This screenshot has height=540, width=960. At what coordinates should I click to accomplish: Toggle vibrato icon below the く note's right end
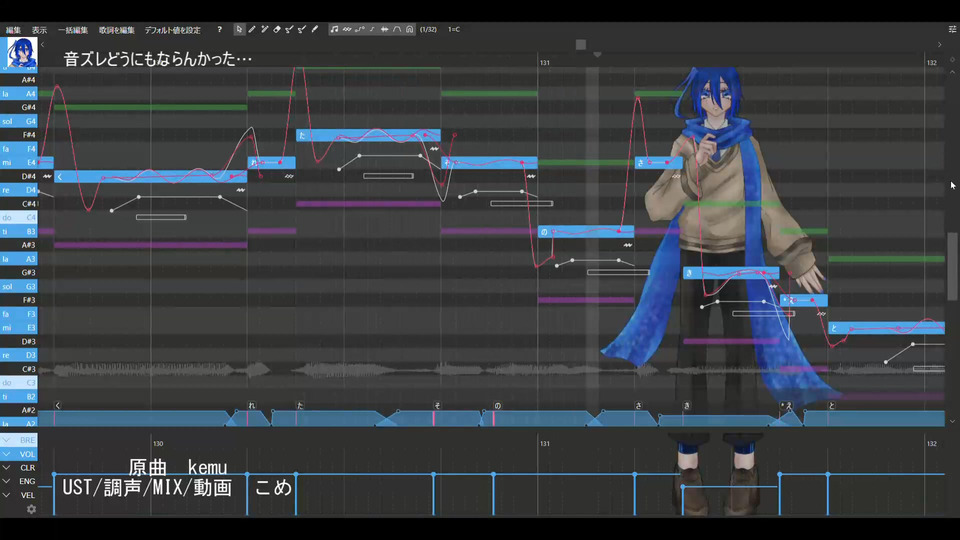pos(241,190)
